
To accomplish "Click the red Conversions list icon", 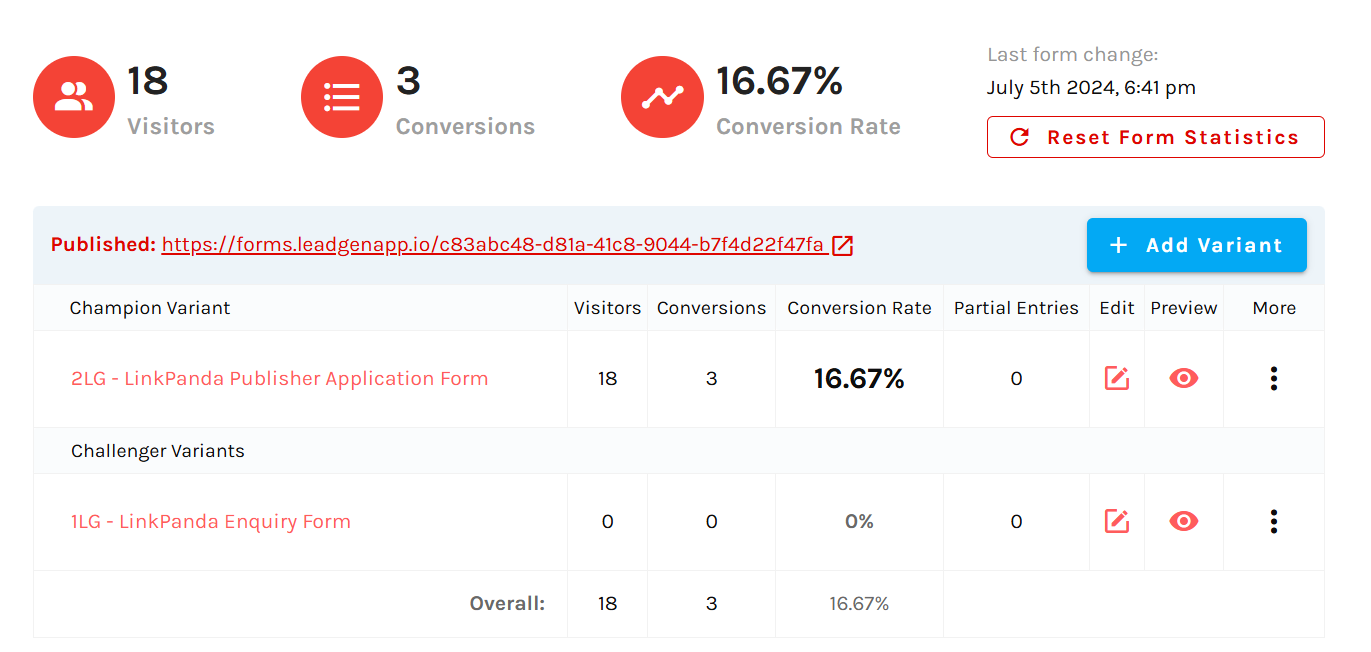I will [x=342, y=97].
